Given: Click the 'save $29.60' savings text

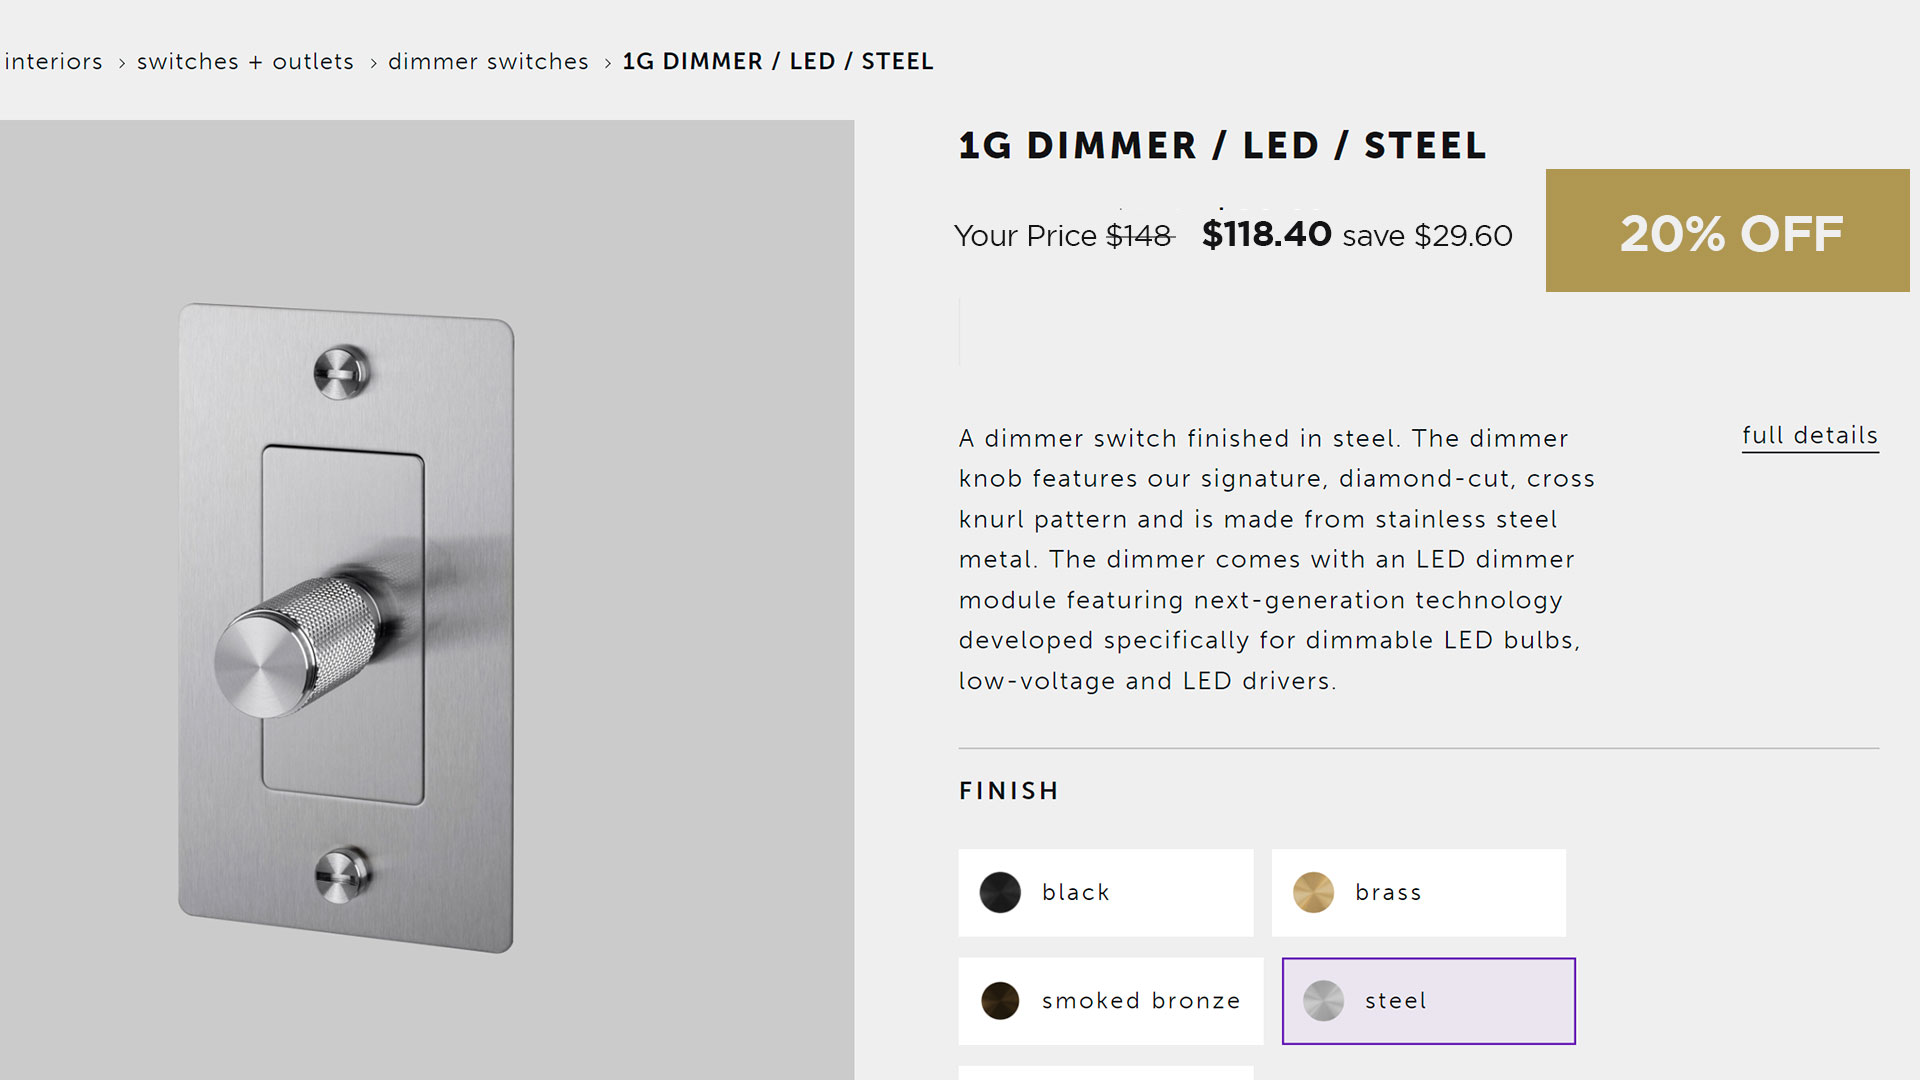Looking at the screenshot, I should (1427, 236).
